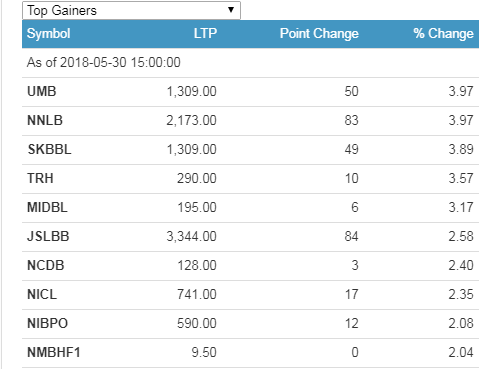Image resolution: width=496 pixels, height=369 pixels.
Task: Click the LTP column header
Action: (205, 33)
